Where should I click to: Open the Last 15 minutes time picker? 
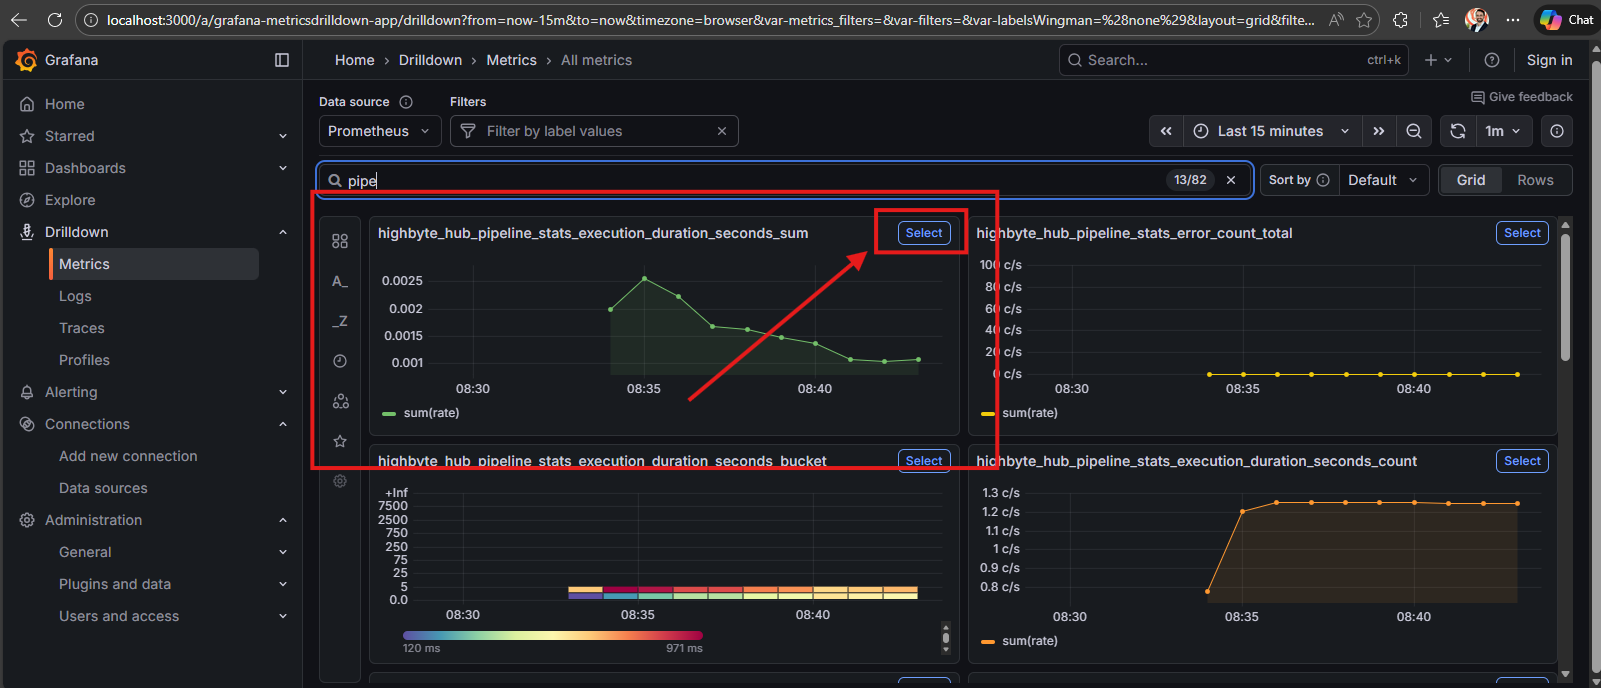coord(1270,131)
